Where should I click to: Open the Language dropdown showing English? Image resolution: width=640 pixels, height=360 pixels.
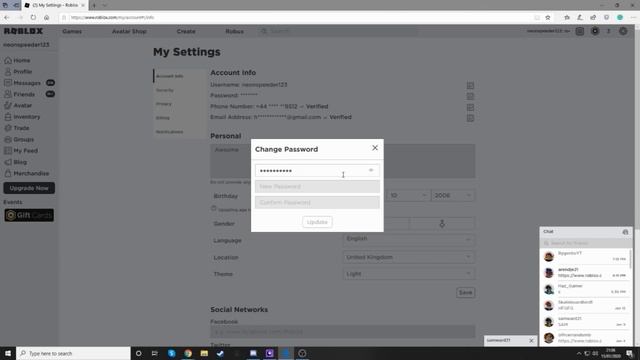(409, 239)
